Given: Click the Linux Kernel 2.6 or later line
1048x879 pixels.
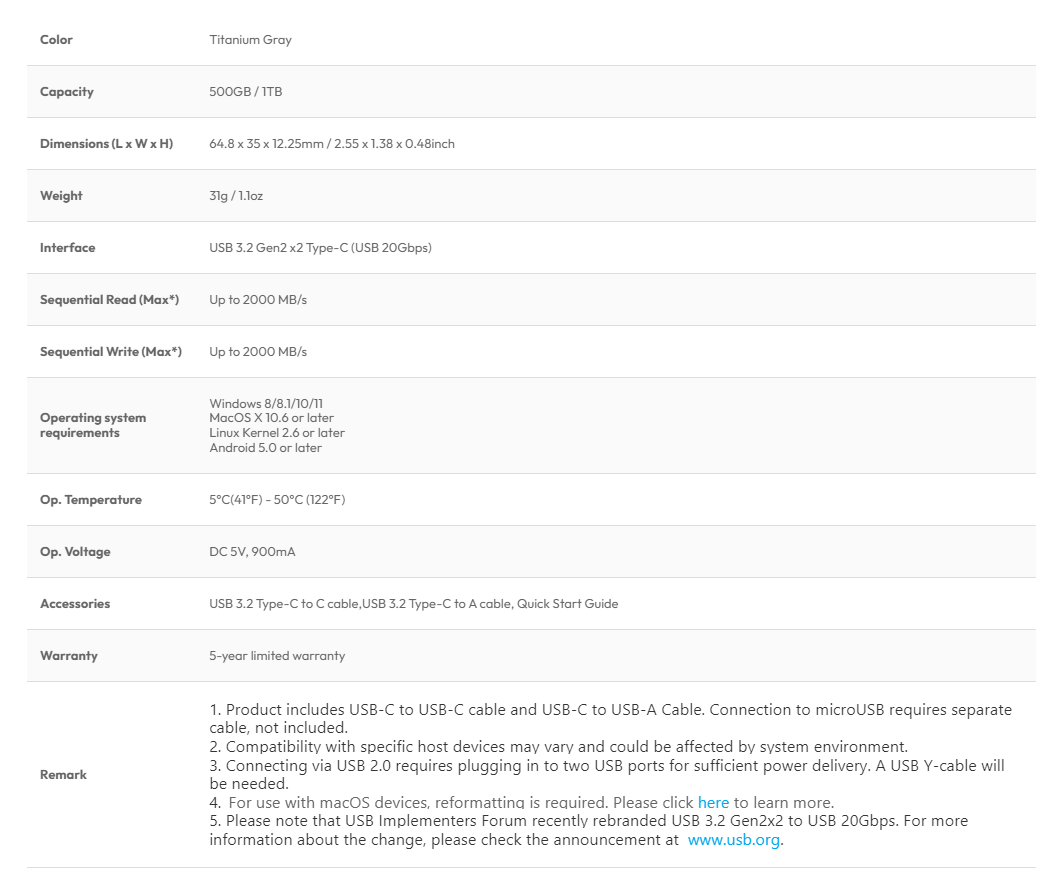Looking at the screenshot, I should pos(277,433).
